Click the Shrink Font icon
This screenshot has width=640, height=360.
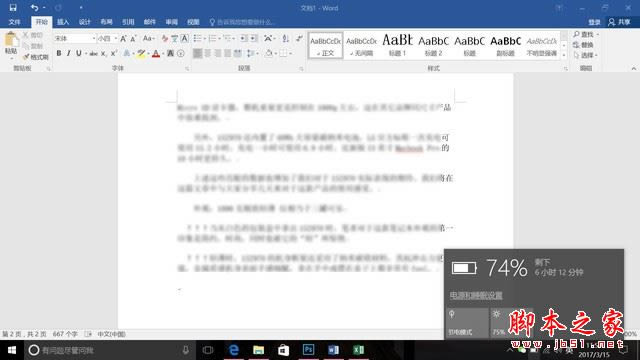133,38
